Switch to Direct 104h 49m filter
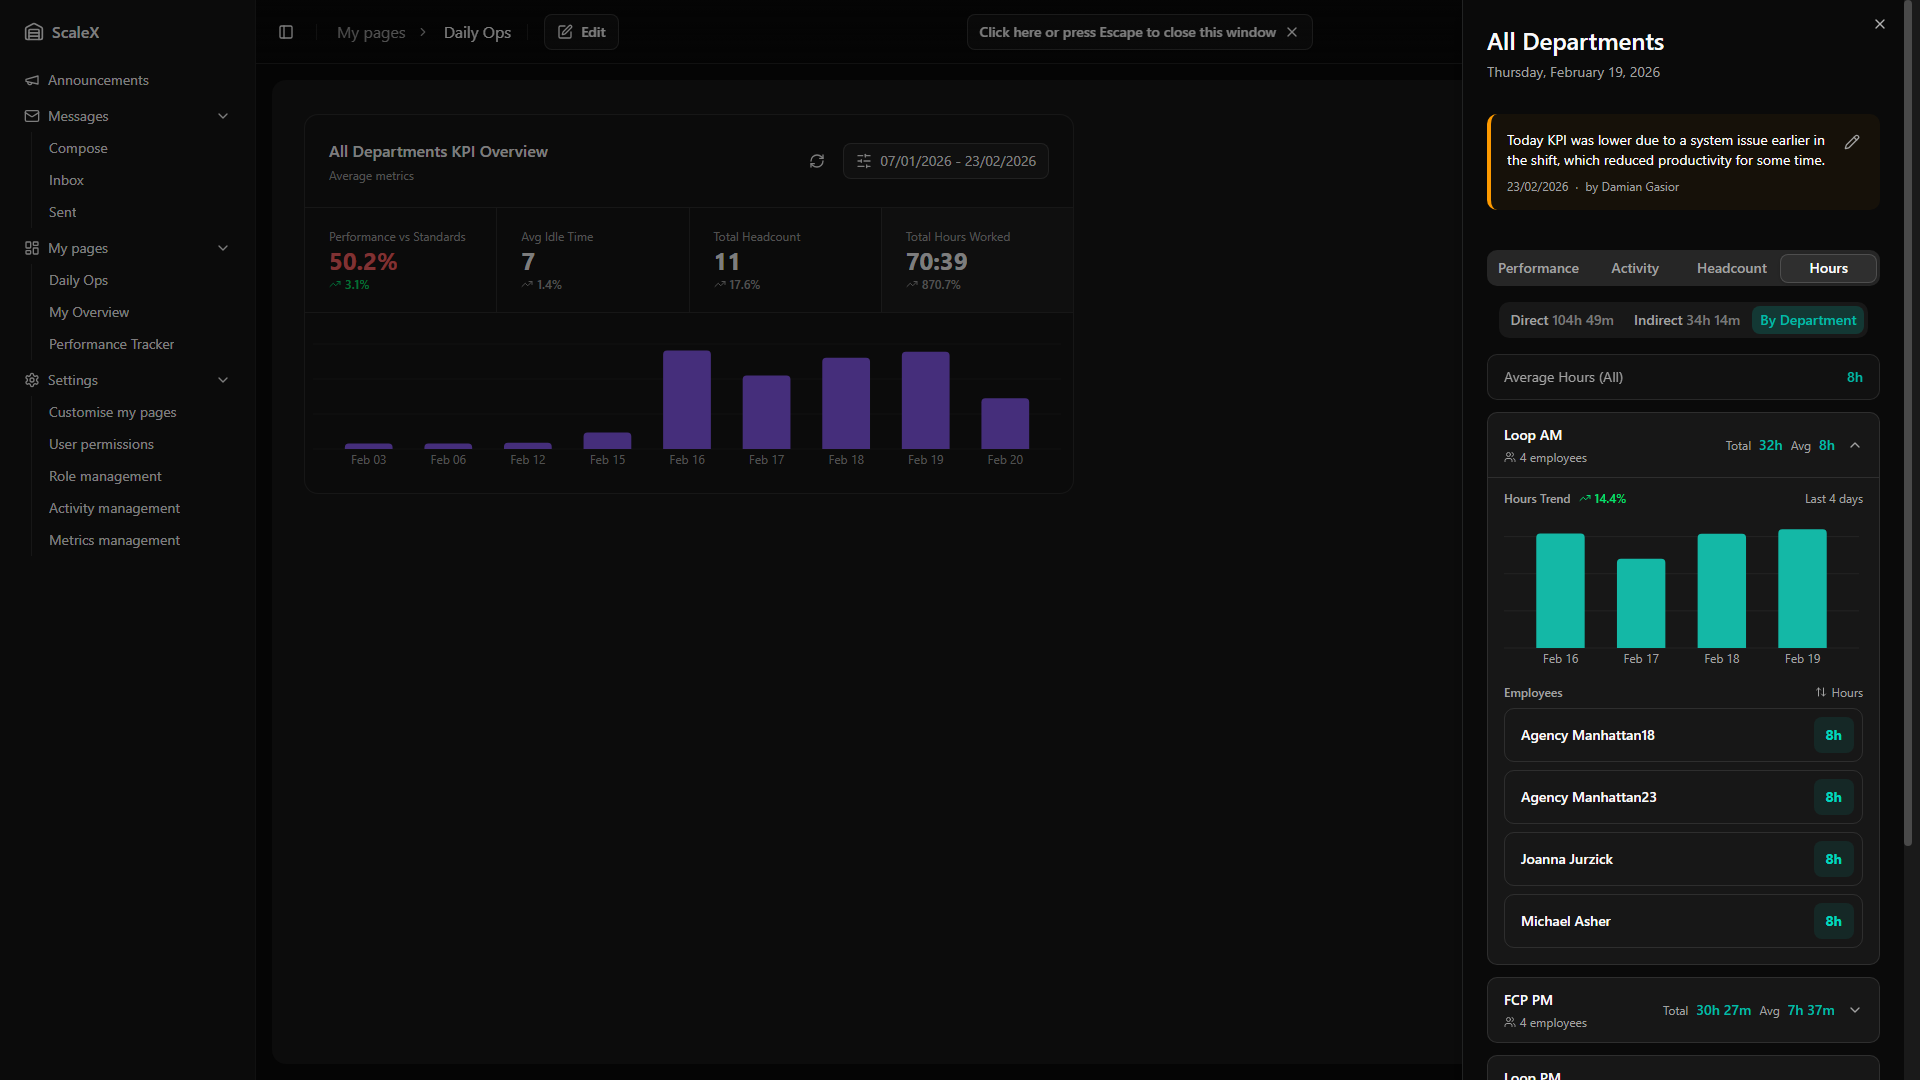Image resolution: width=1920 pixels, height=1080 pixels. [1561, 320]
